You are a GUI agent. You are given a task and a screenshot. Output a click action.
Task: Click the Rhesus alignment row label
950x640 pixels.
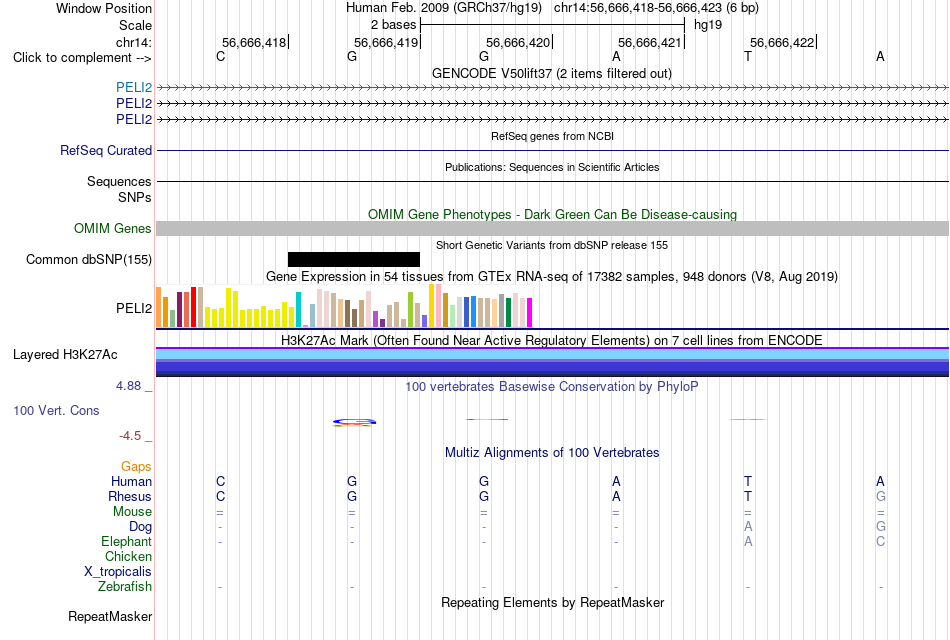130,496
